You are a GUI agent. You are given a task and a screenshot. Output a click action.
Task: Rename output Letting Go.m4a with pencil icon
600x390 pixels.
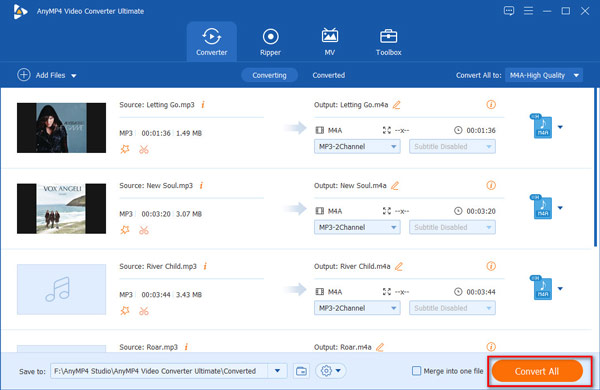(396, 104)
